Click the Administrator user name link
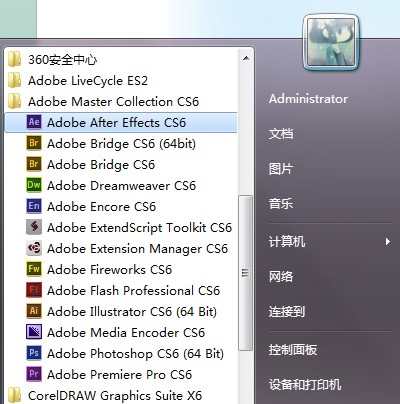This screenshot has height=404, width=400. [x=308, y=99]
